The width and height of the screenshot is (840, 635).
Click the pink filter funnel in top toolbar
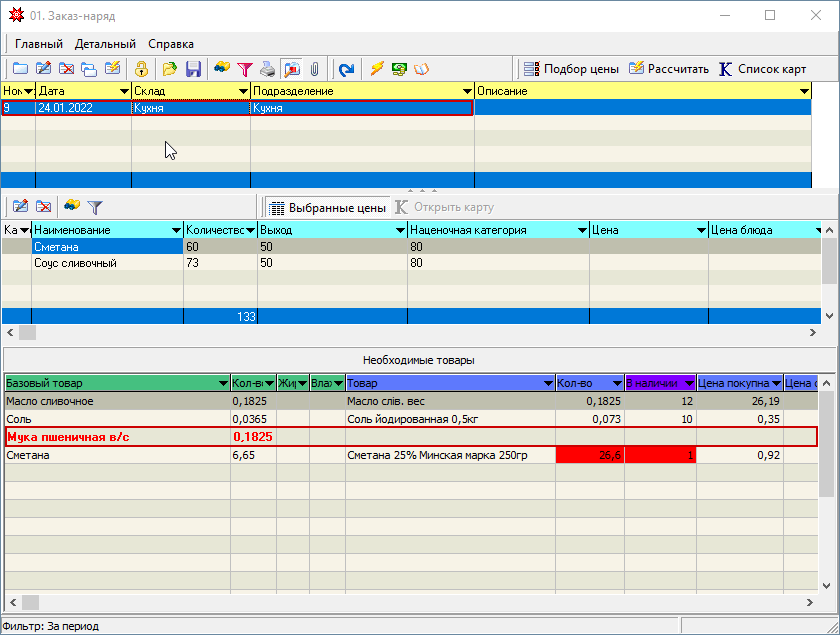pos(244,69)
